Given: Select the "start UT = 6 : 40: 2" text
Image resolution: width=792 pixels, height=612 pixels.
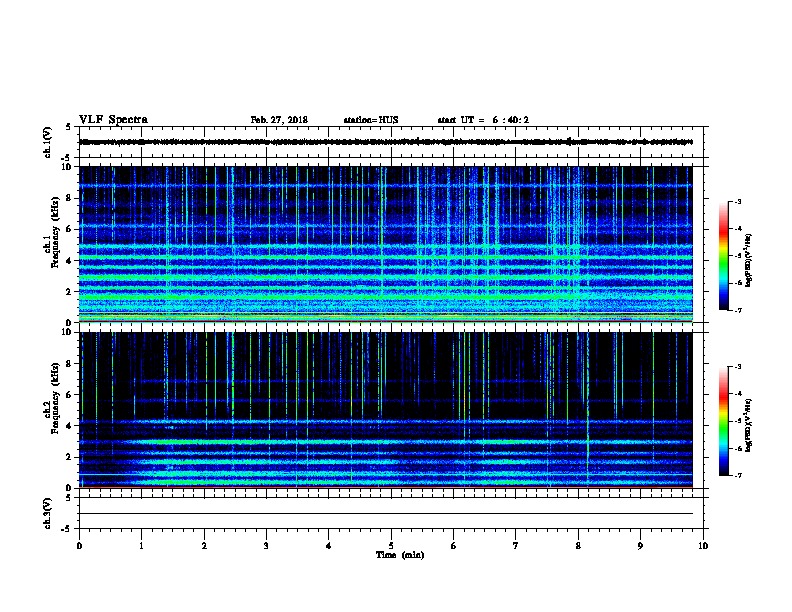Looking at the screenshot, I should pos(483,120).
